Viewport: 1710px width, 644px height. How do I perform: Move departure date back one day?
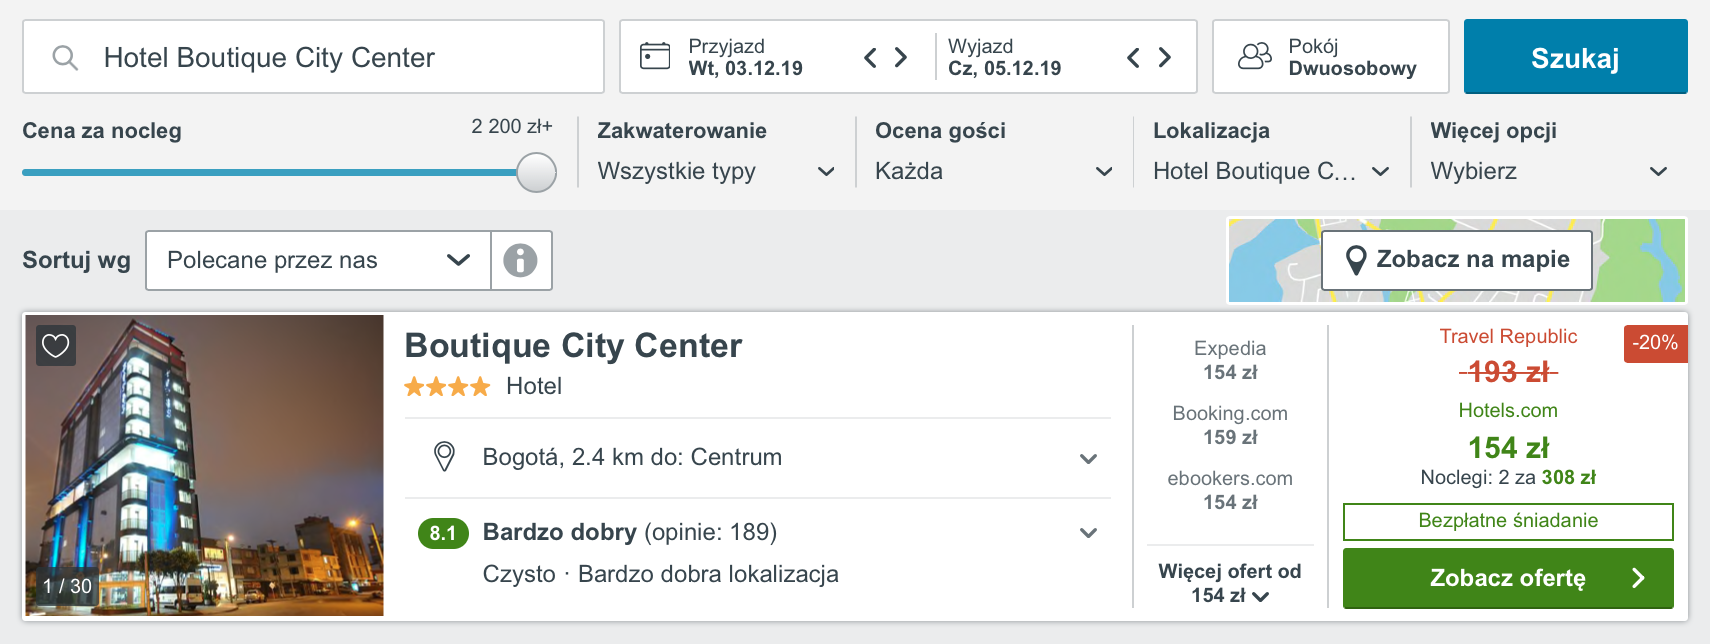1133,57
